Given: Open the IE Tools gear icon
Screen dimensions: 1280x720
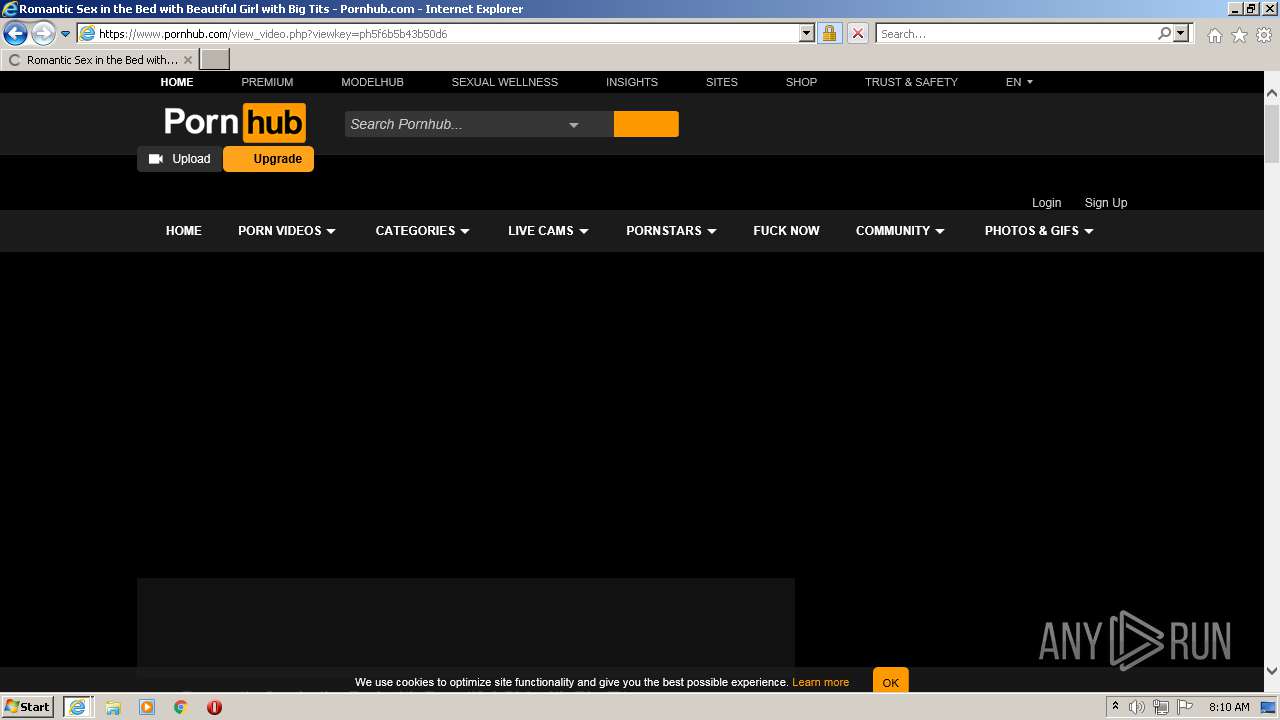Looking at the screenshot, I should pyautogui.click(x=1264, y=35).
